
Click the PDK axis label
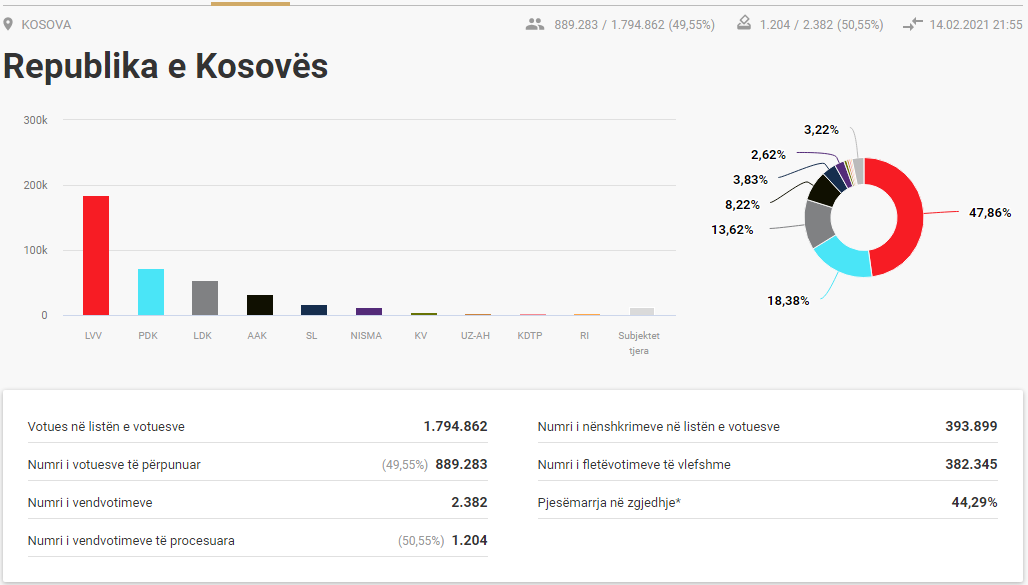(148, 336)
